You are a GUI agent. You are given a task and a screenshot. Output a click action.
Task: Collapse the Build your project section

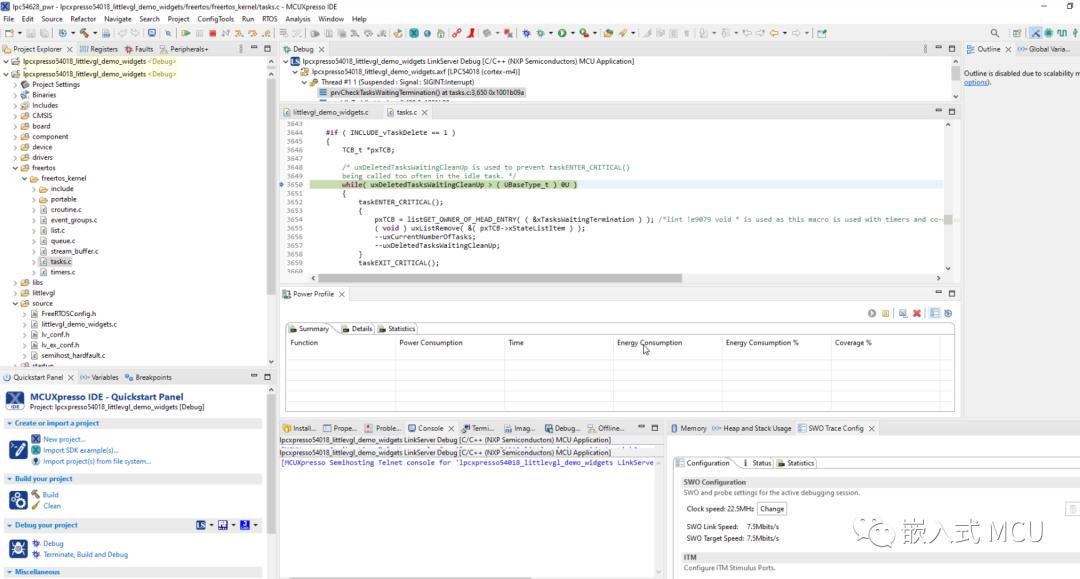coord(9,478)
